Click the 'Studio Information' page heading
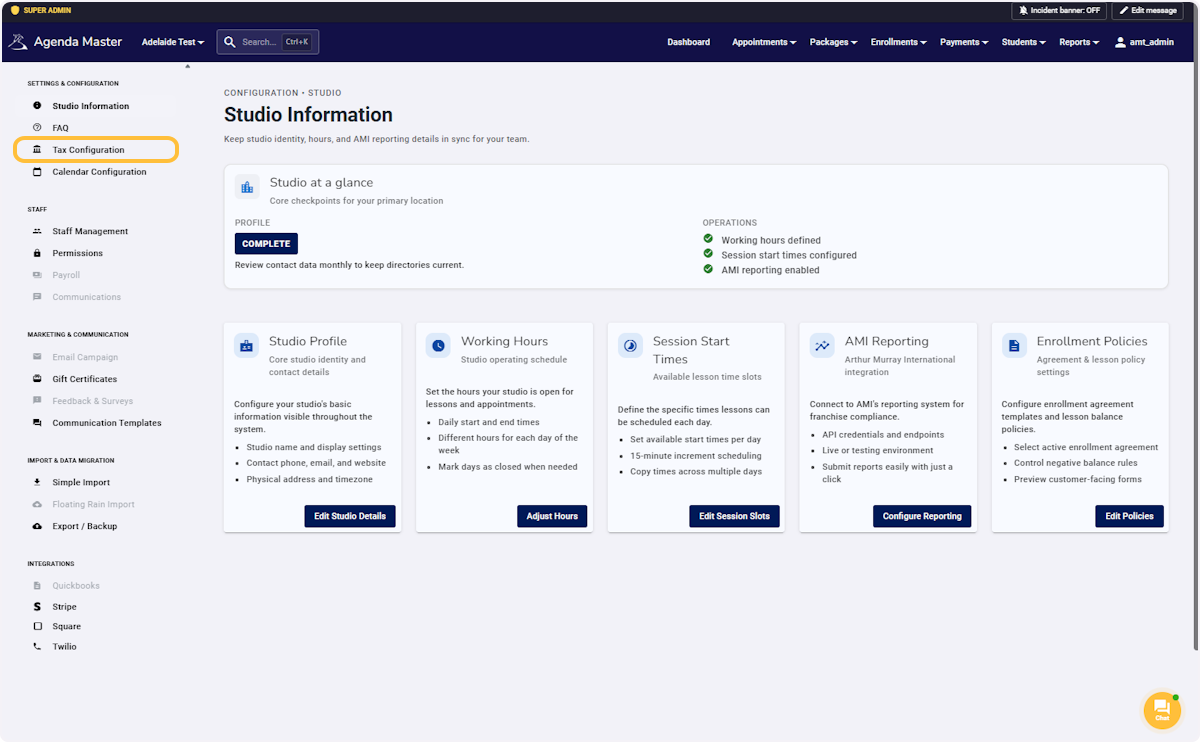The image size is (1200, 742). pos(308,115)
